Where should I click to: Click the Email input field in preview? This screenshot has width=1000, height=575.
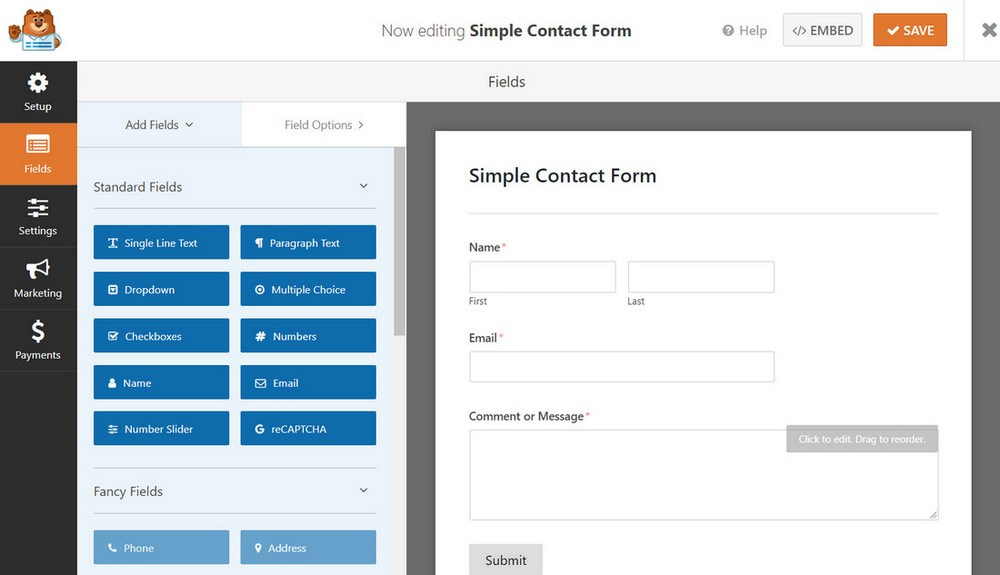(621, 367)
